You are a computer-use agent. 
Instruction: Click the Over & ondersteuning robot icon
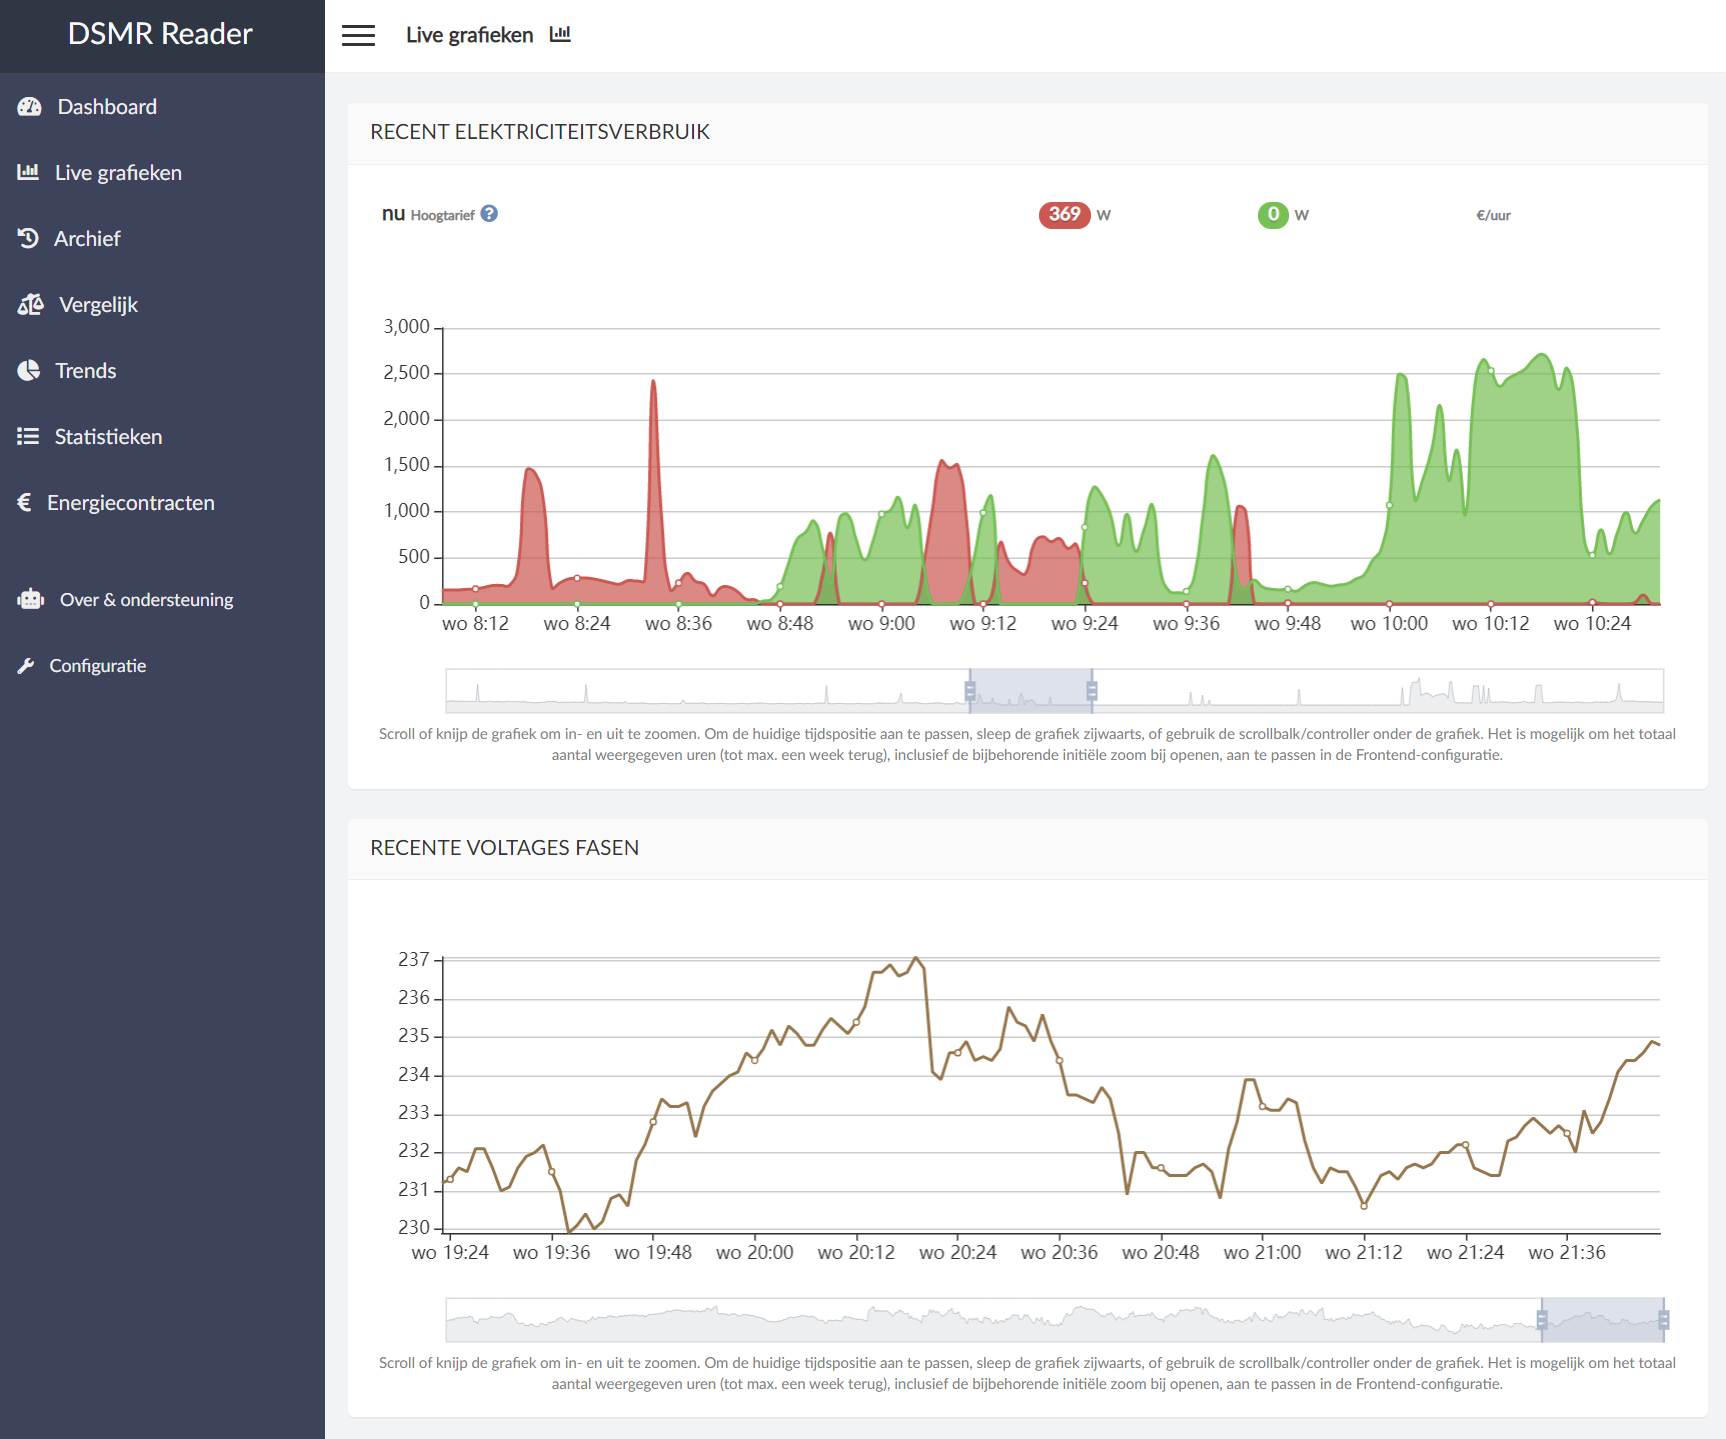pyautogui.click(x=30, y=599)
